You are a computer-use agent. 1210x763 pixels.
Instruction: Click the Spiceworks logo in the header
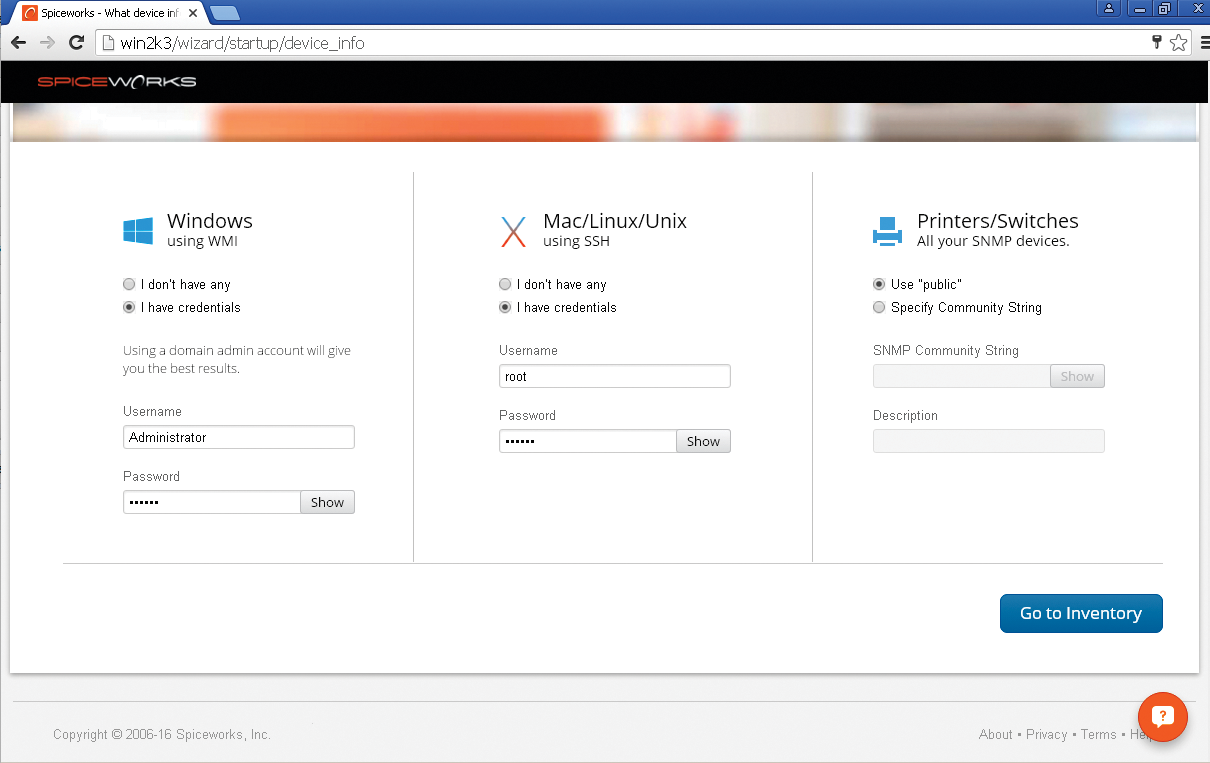pos(116,81)
